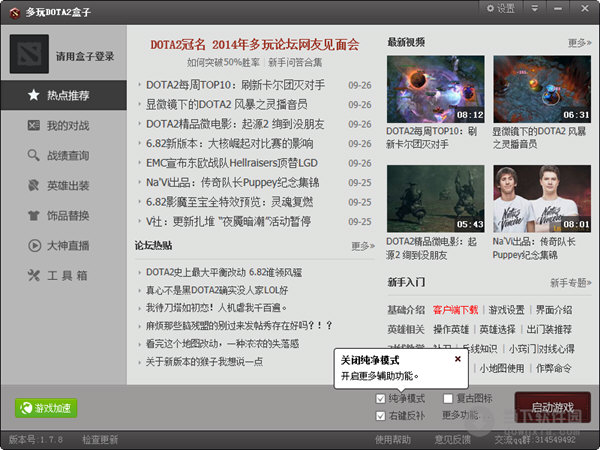Open the title bar dropdown menu arrow
The height and width of the screenshot is (450, 600).
click(x=535, y=8)
